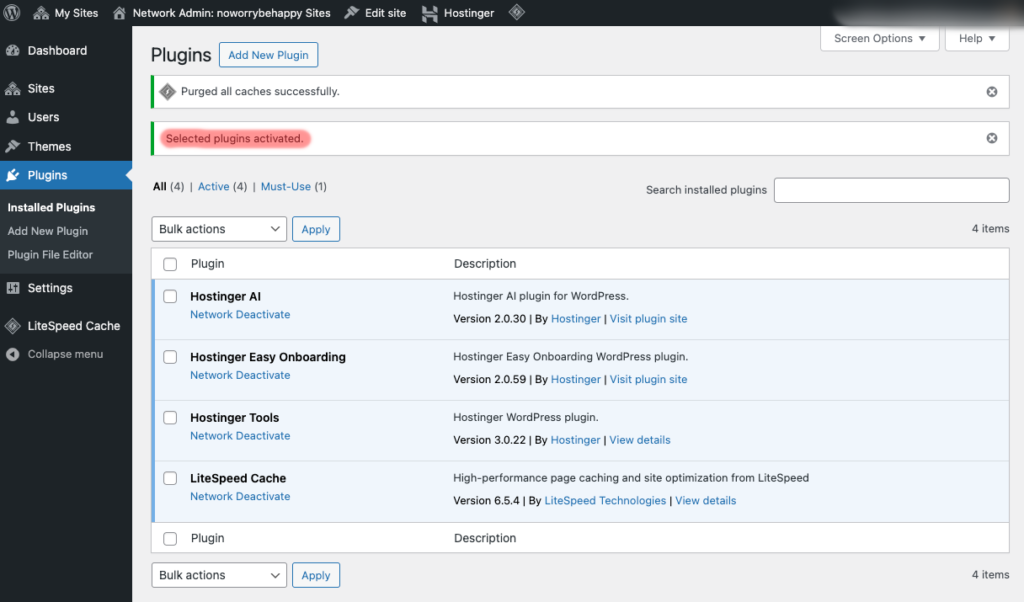Click the Sites icon in sidebar
Screen dimensions: 1024x602
tap(13, 88)
